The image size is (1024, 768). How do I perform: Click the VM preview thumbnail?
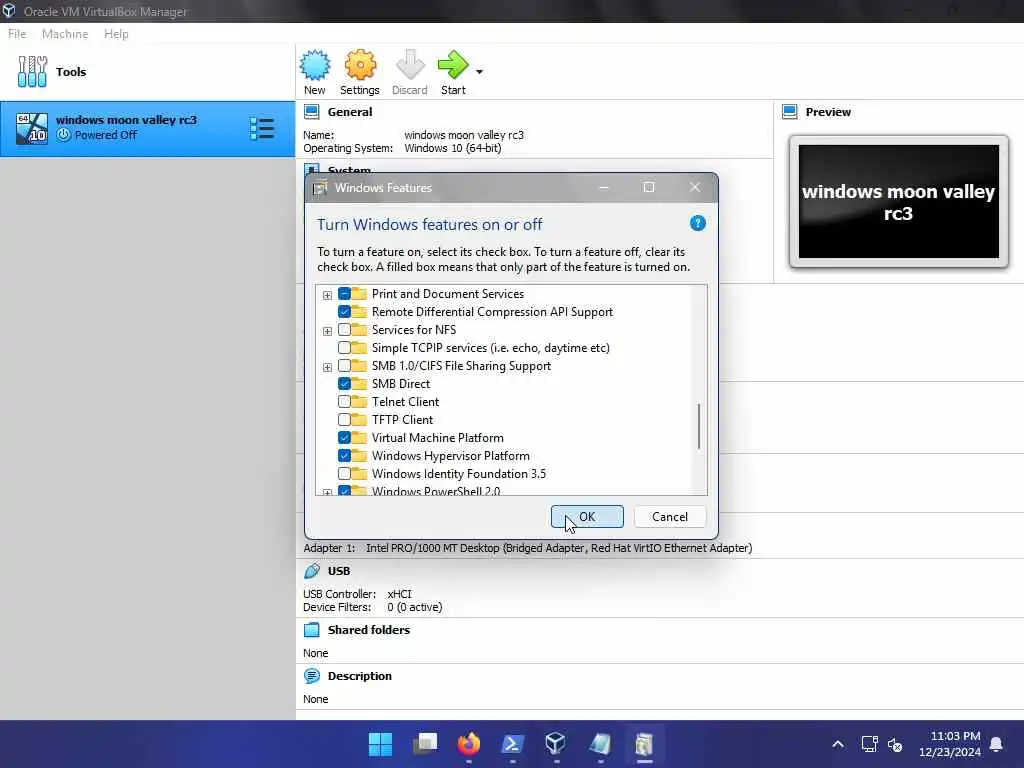click(899, 202)
